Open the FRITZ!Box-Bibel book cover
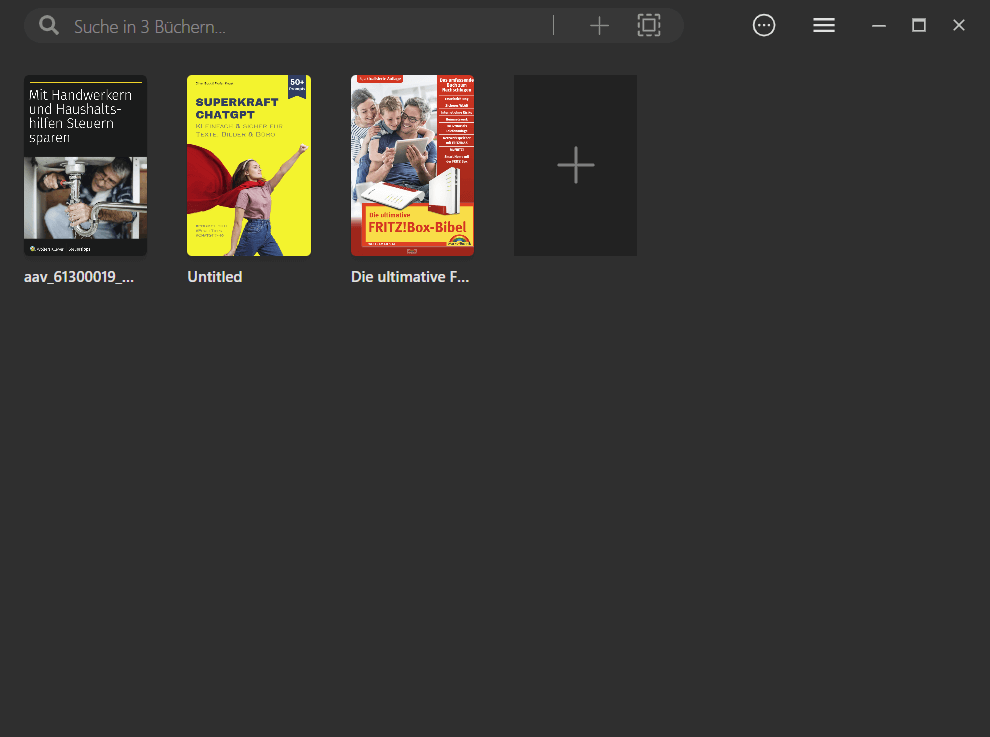Image resolution: width=990 pixels, height=737 pixels. pyautogui.click(x=412, y=164)
